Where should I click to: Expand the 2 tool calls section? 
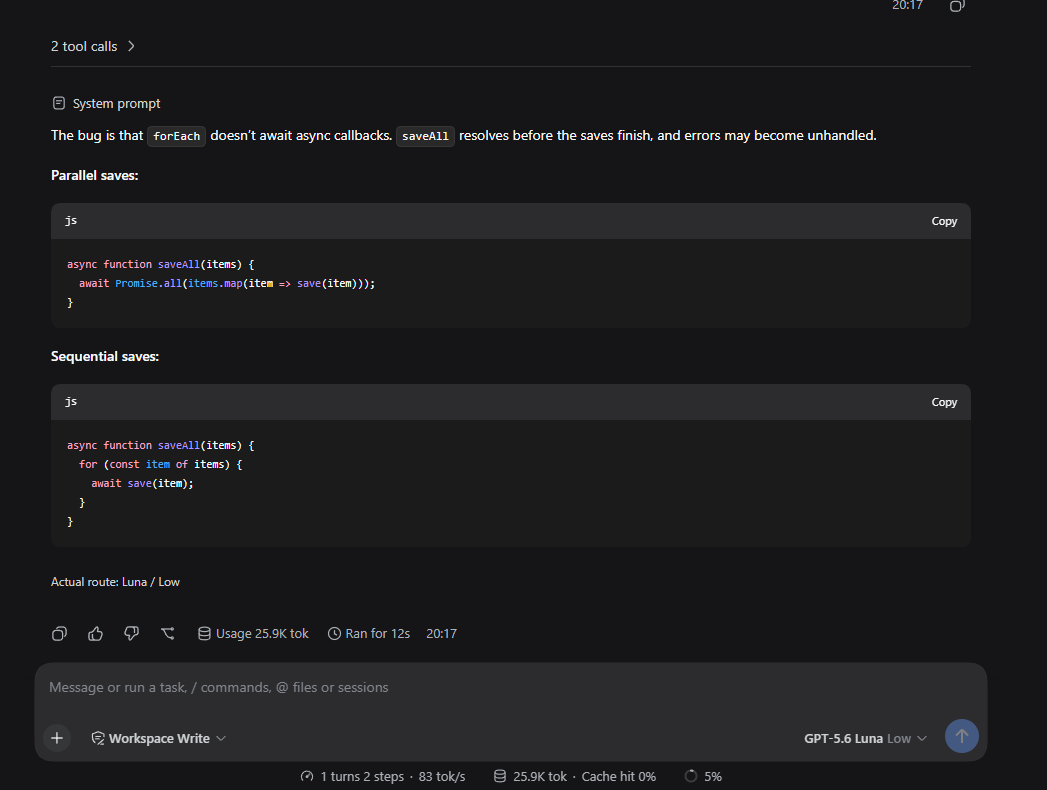(x=93, y=46)
